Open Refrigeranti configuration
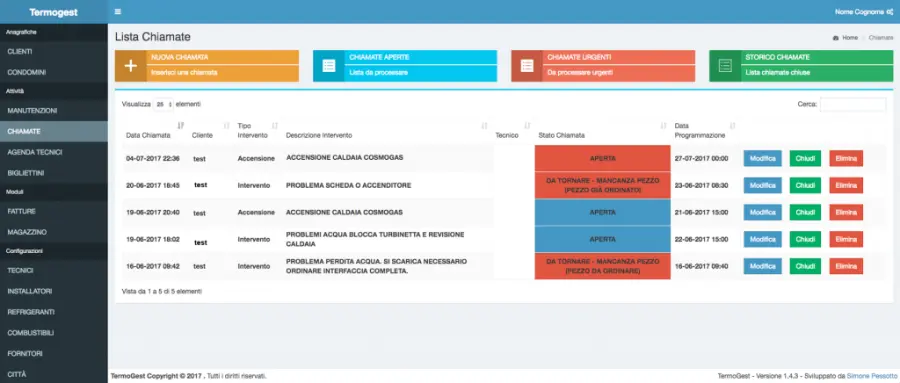 54,312
